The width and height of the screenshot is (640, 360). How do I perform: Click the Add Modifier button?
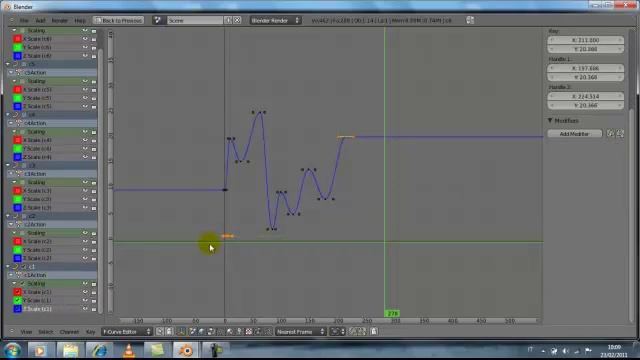point(574,134)
